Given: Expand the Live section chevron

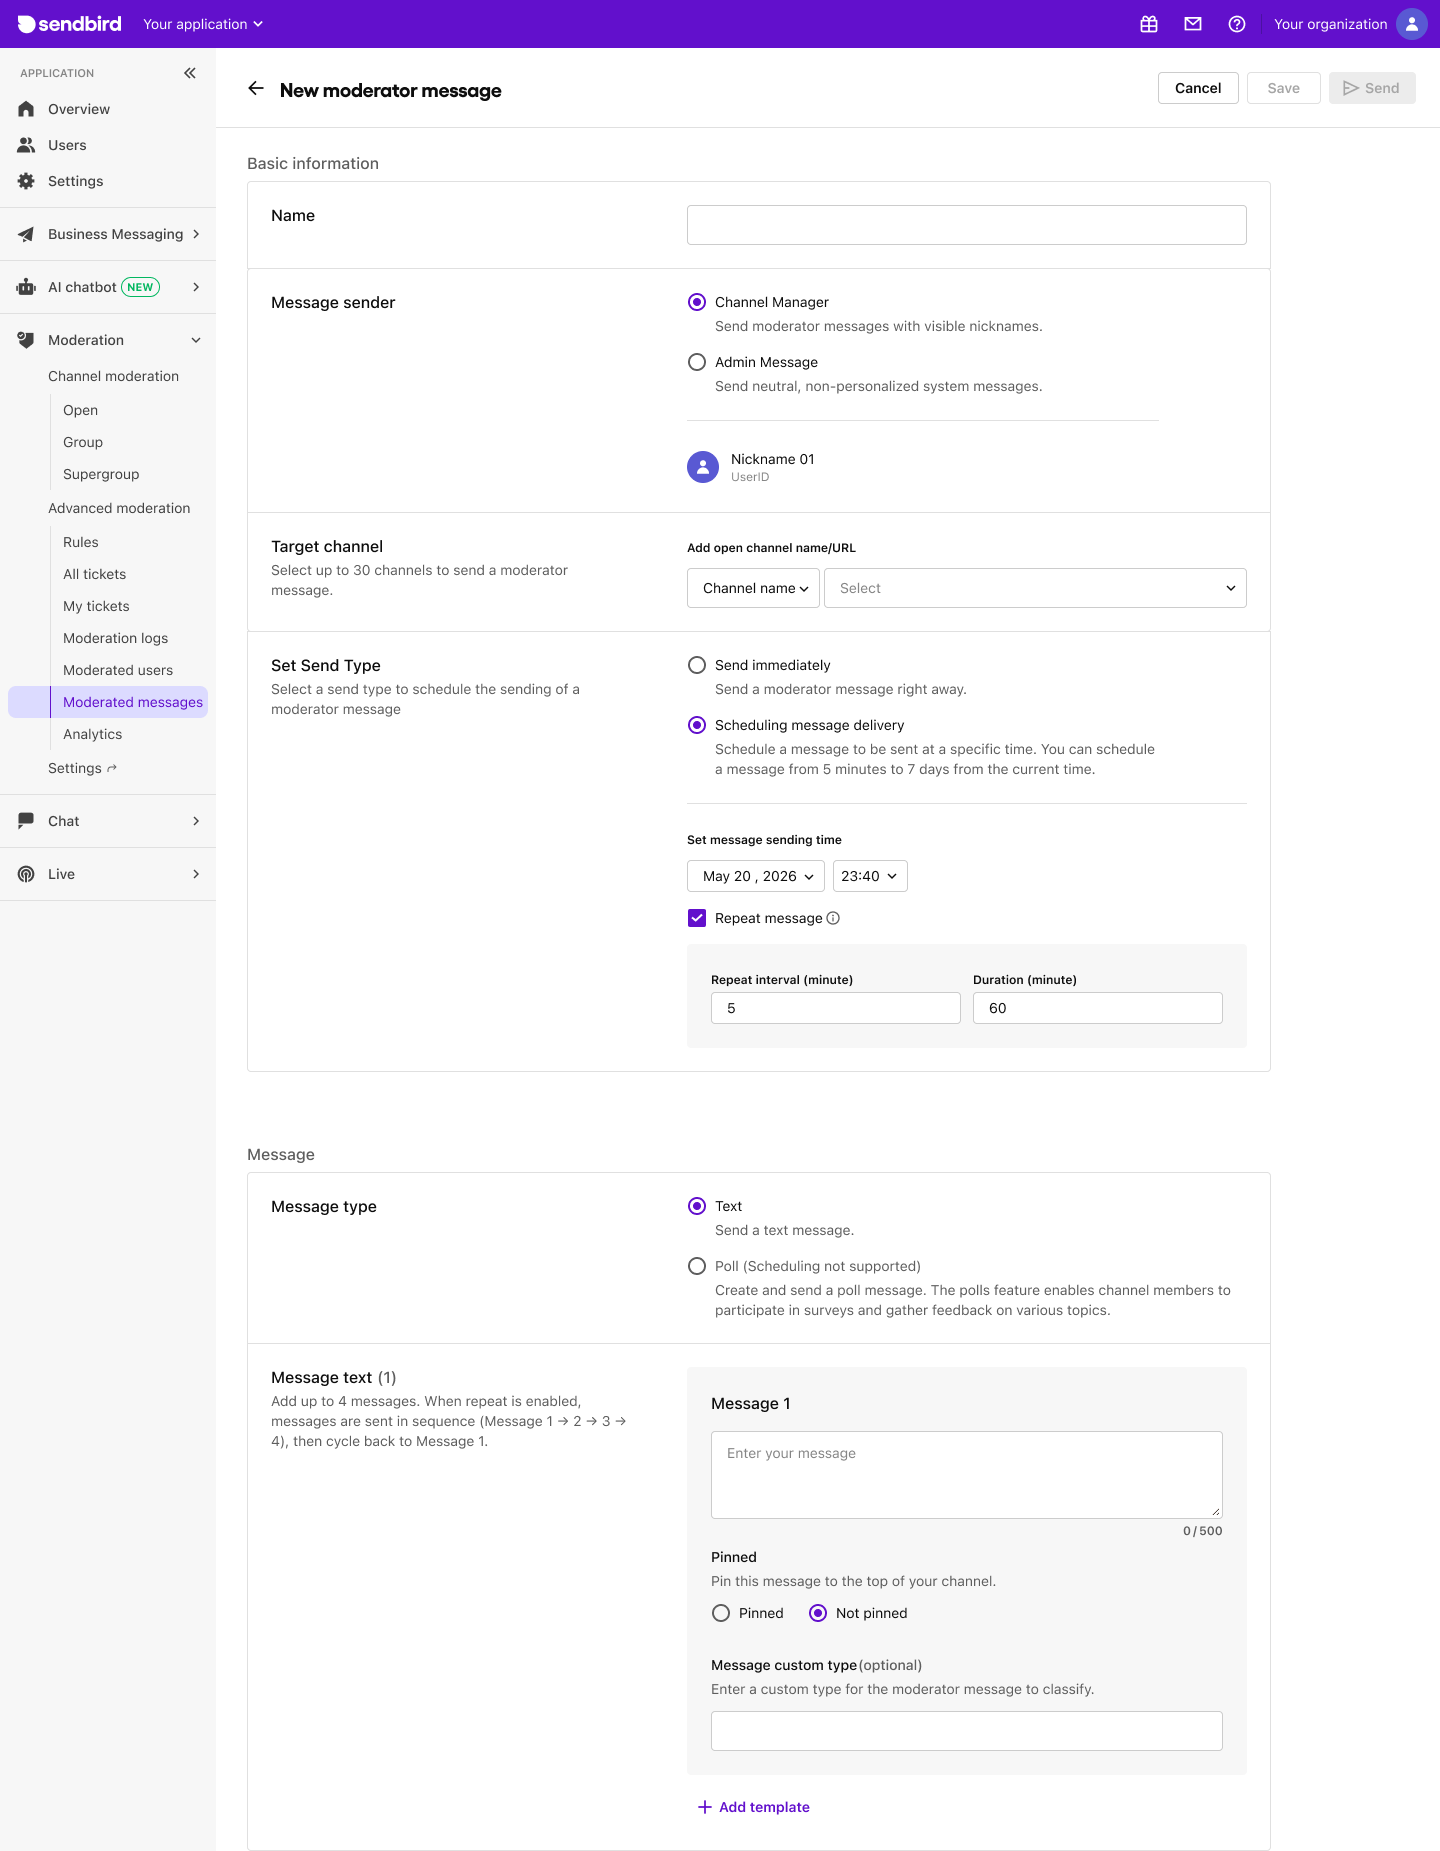Looking at the screenshot, I should pos(196,874).
